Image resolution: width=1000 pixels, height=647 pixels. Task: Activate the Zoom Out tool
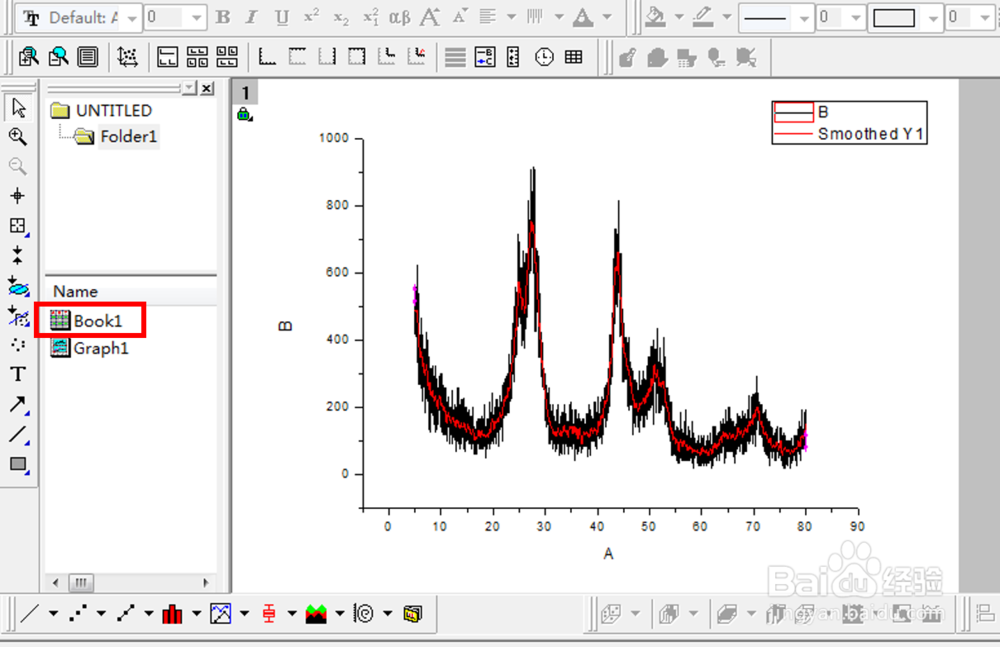click(18, 167)
